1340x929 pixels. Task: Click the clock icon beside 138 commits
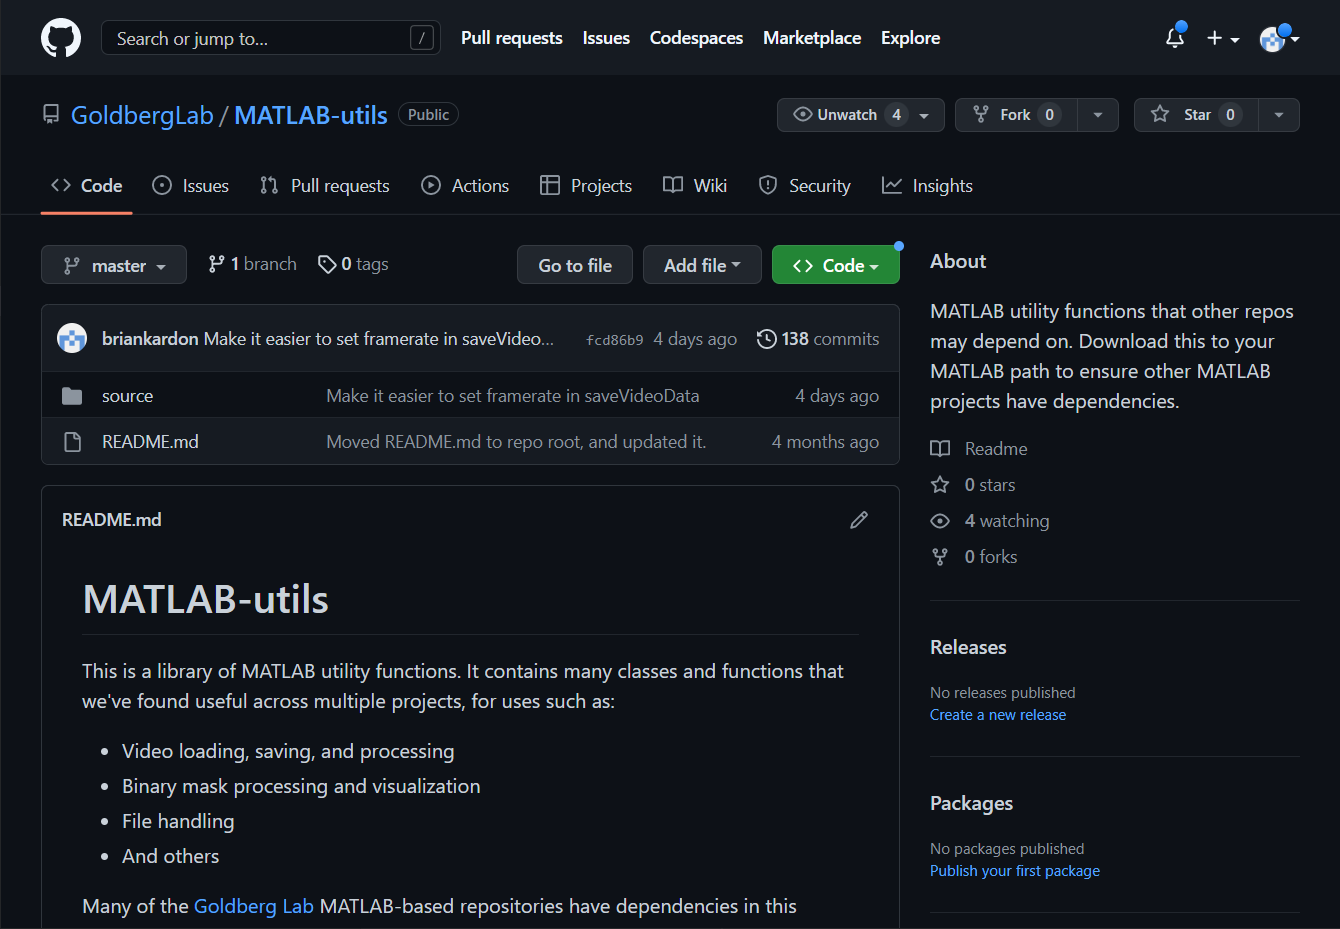pyautogui.click(x=766, y=339)
